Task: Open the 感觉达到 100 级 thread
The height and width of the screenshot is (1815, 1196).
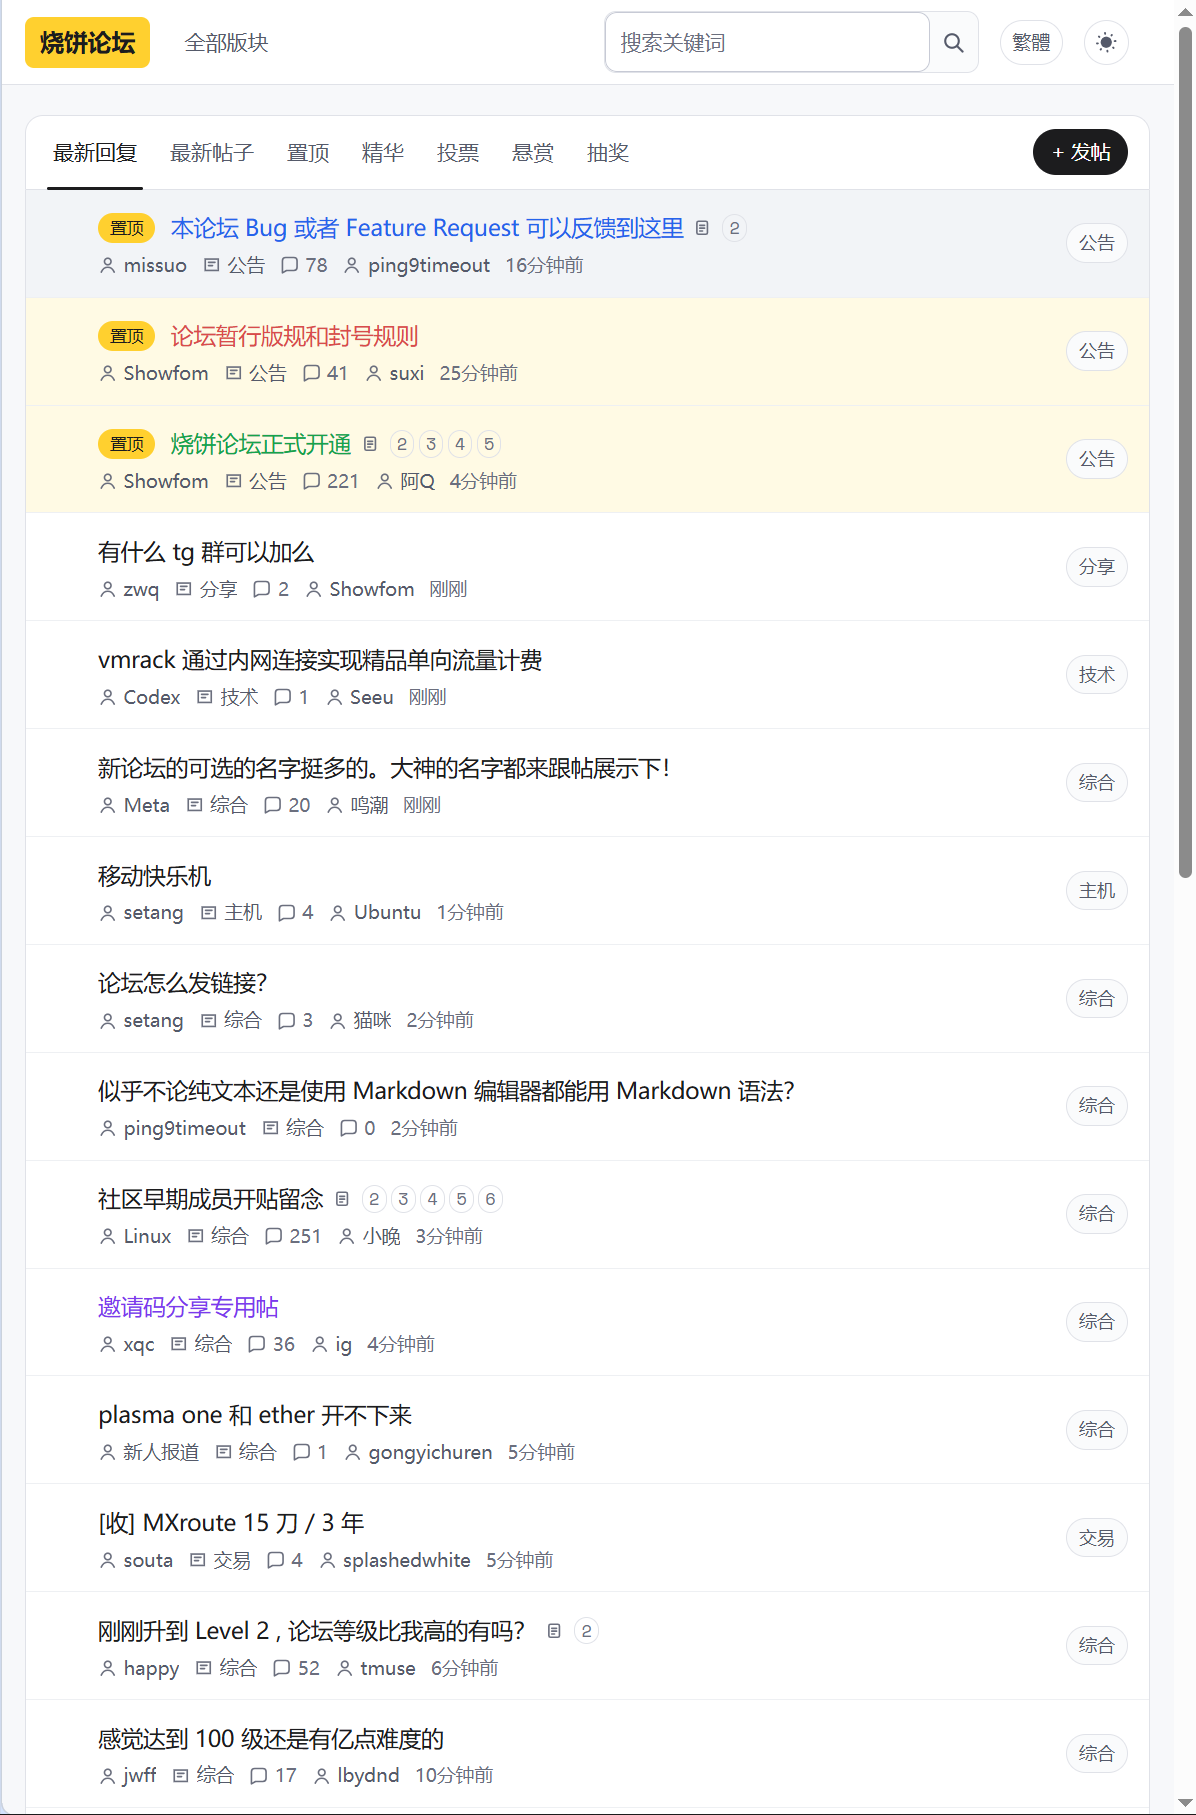Action: [271, 1739]
